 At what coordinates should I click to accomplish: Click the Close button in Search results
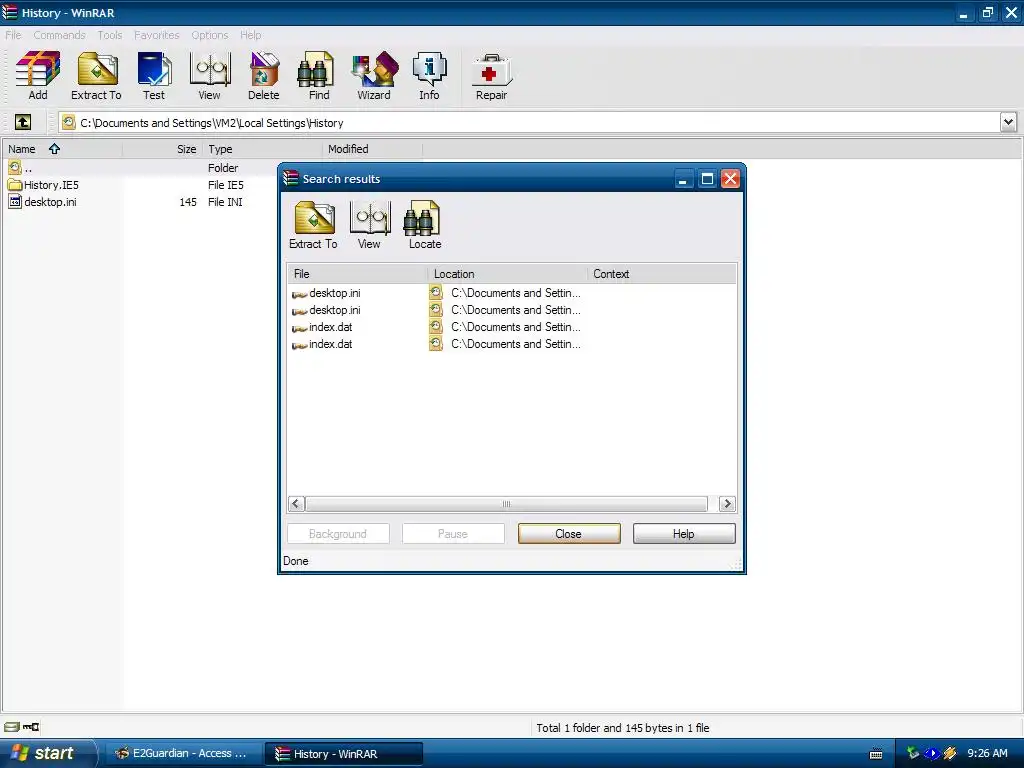[x=569, y=534]
